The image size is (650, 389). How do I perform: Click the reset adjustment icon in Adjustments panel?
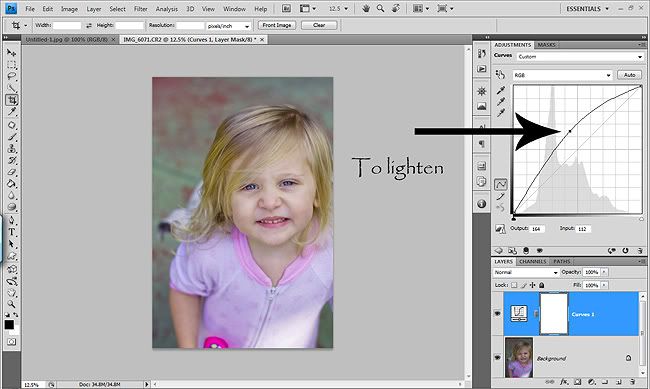pyautogui.click(x=625, y=250)
